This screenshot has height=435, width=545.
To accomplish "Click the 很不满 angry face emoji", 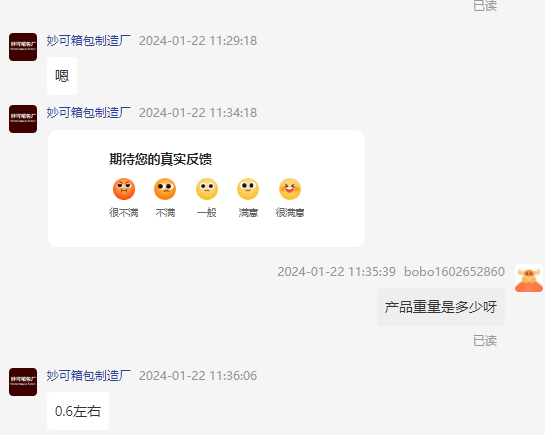I will point(124,189).
